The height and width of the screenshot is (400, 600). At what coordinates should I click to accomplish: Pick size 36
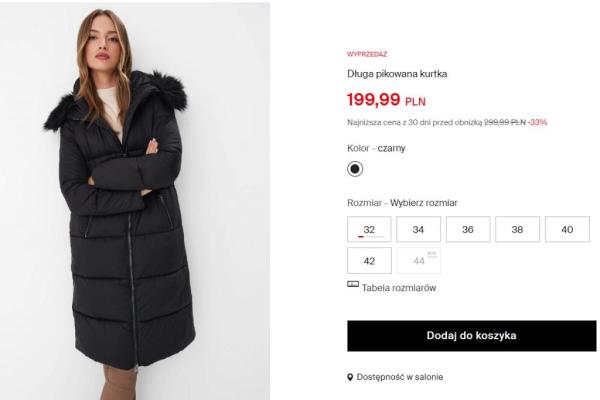[x=468, y=230]
